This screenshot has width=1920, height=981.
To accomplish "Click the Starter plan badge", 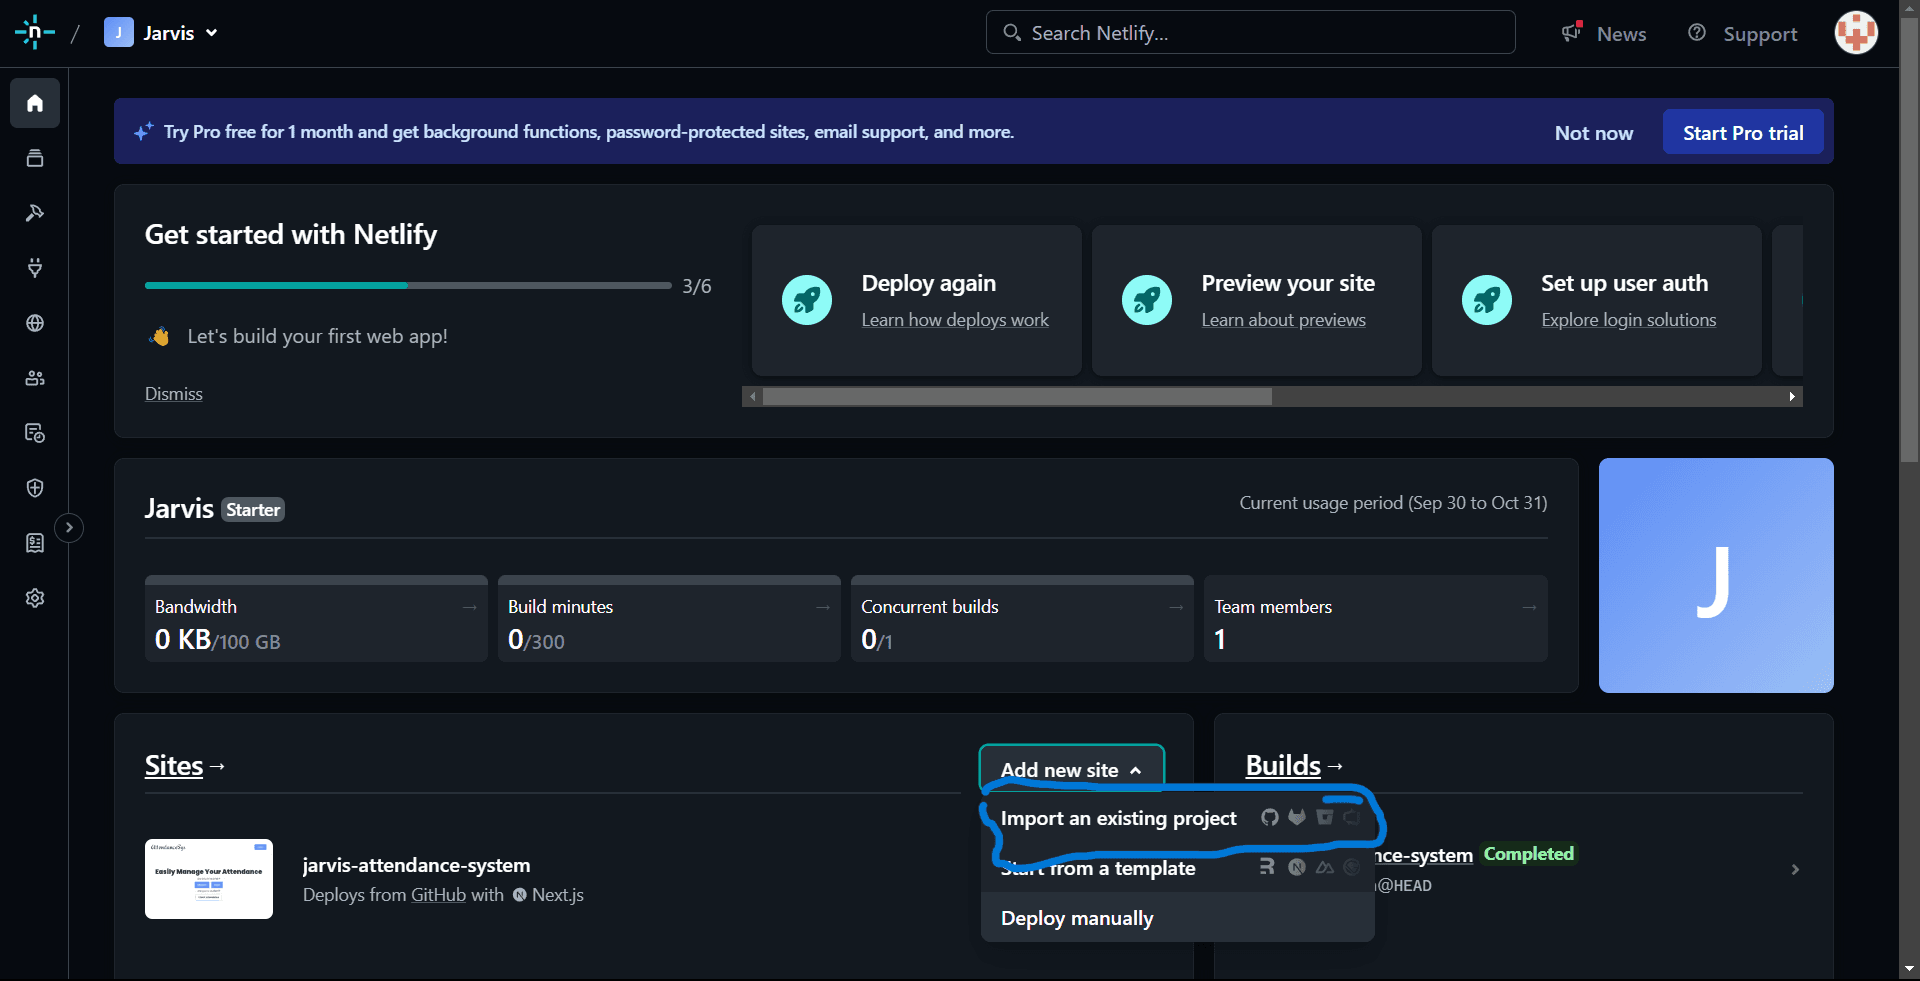I will 253,510.
